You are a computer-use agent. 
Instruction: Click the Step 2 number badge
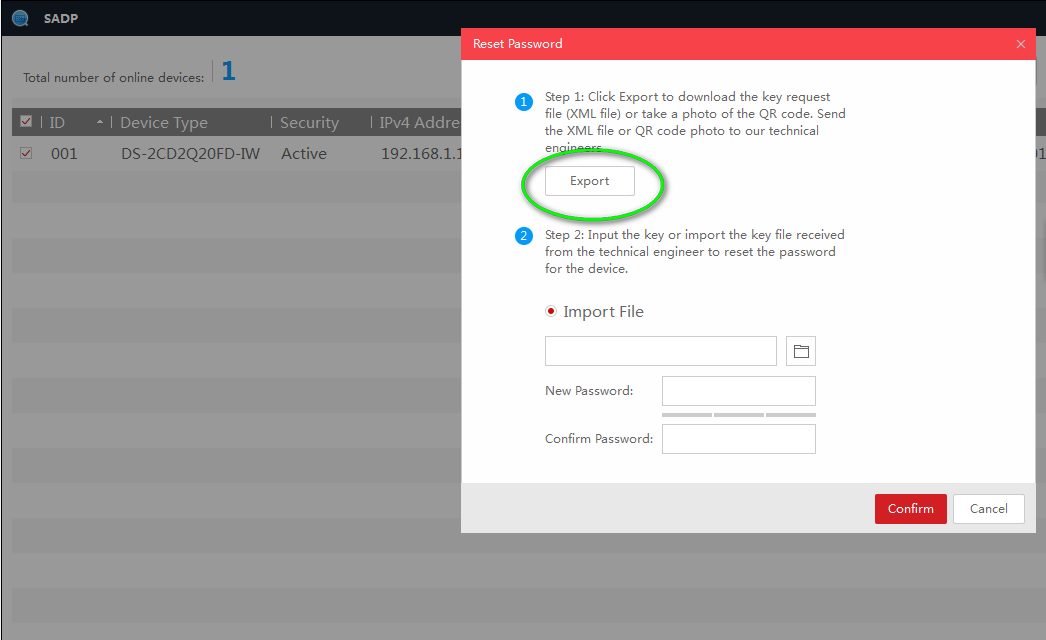click(x=524, y=236)
